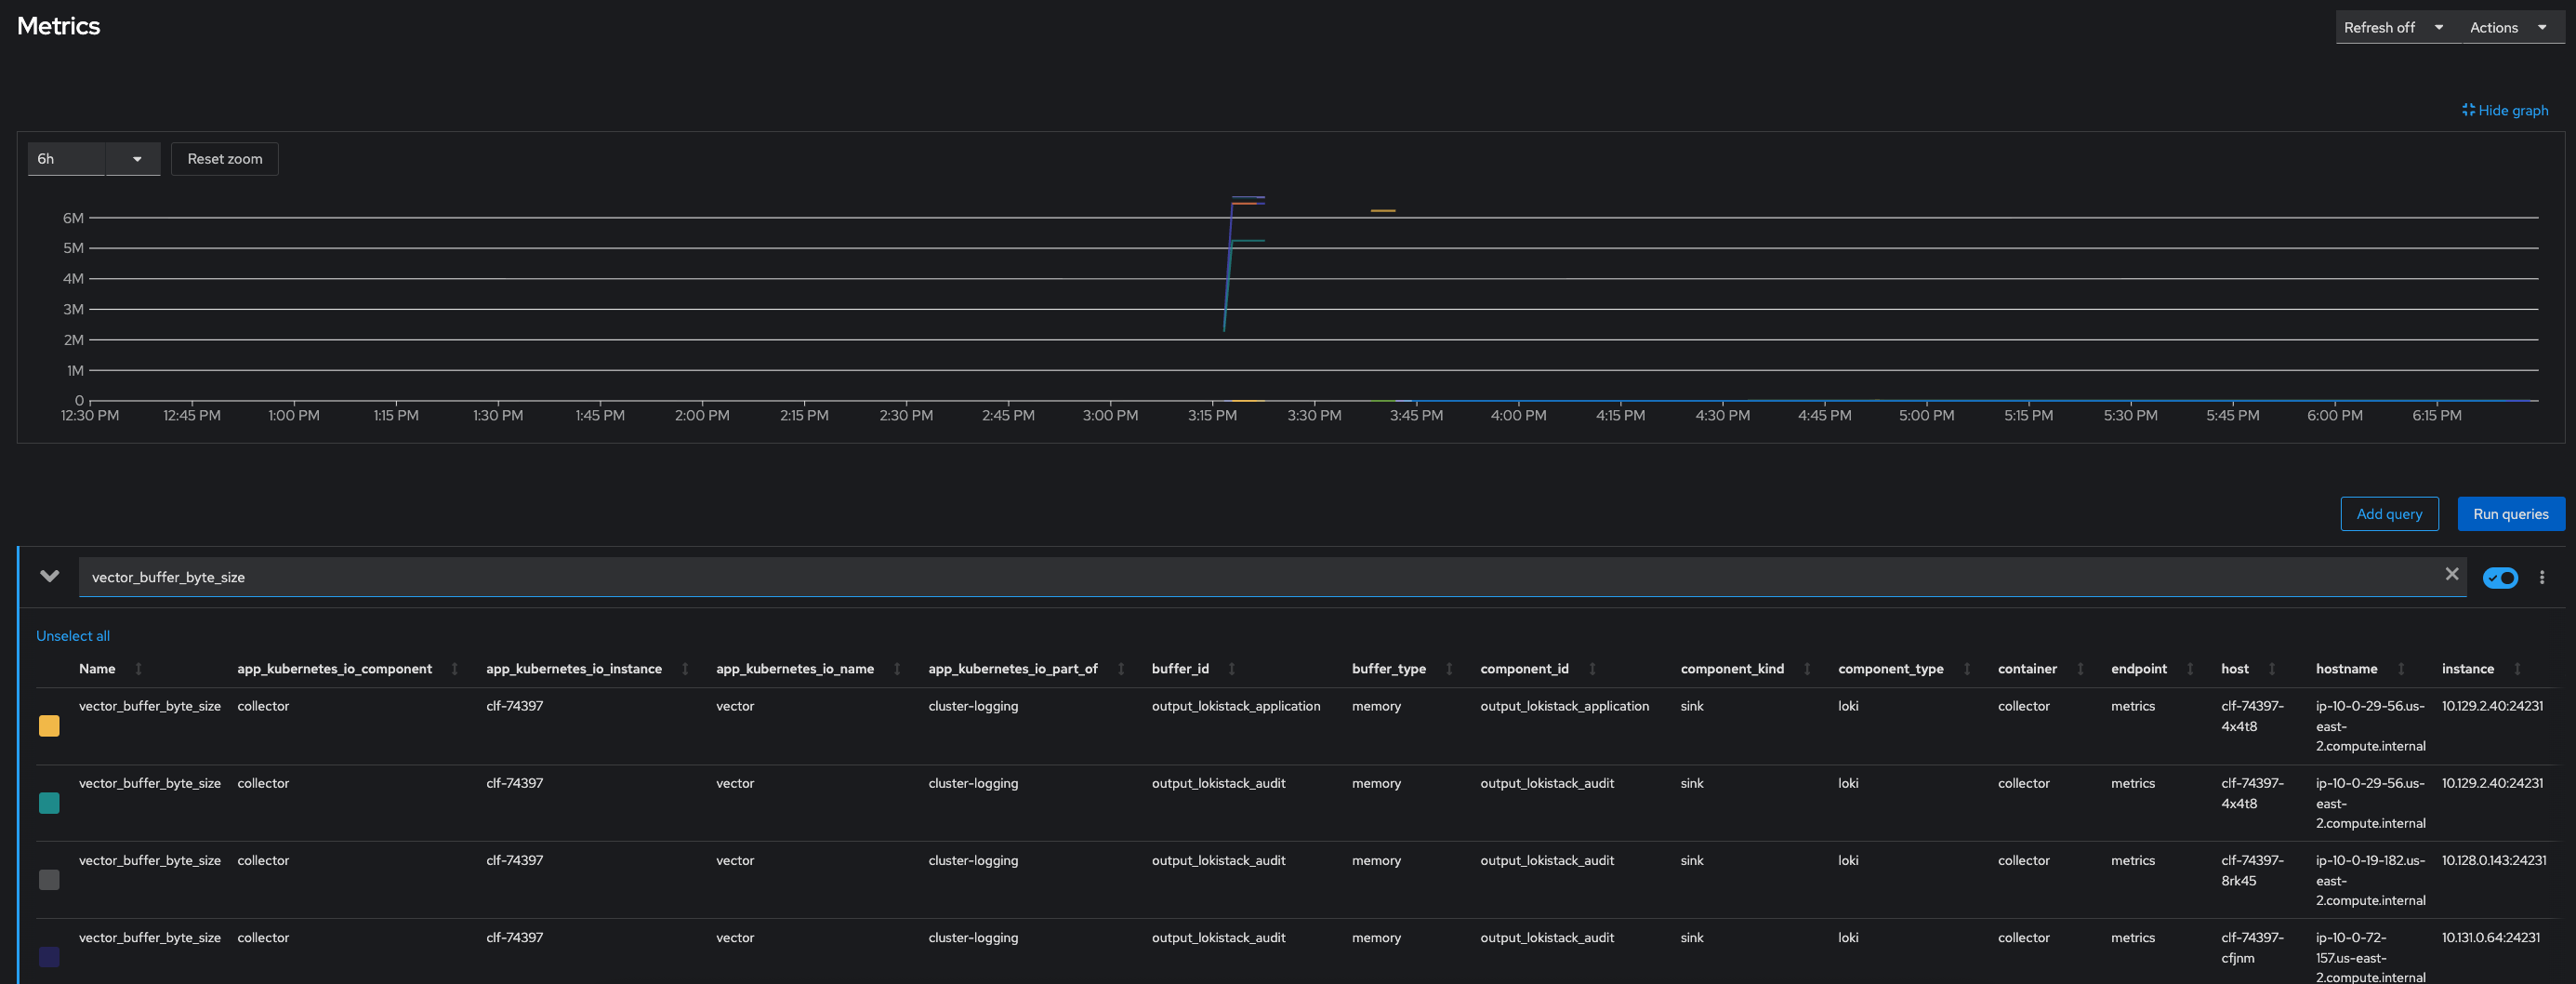Sort by app_kubernetes_io_instance column icon

pyautogui.click(x=685, y=669)
